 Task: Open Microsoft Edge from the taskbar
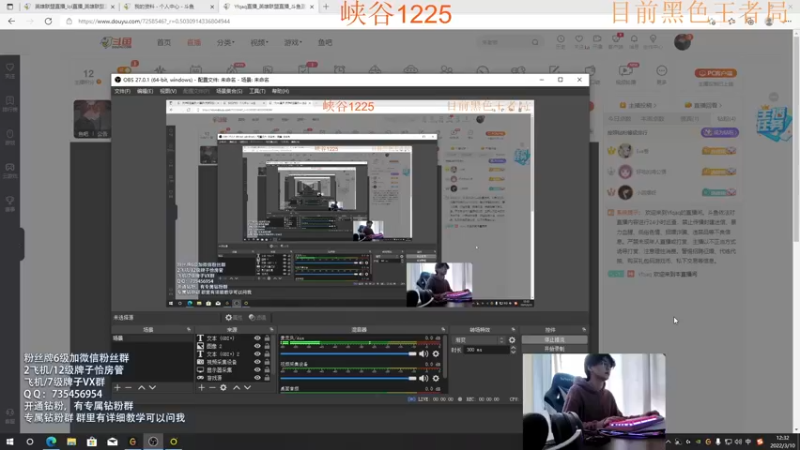[51, 441]
